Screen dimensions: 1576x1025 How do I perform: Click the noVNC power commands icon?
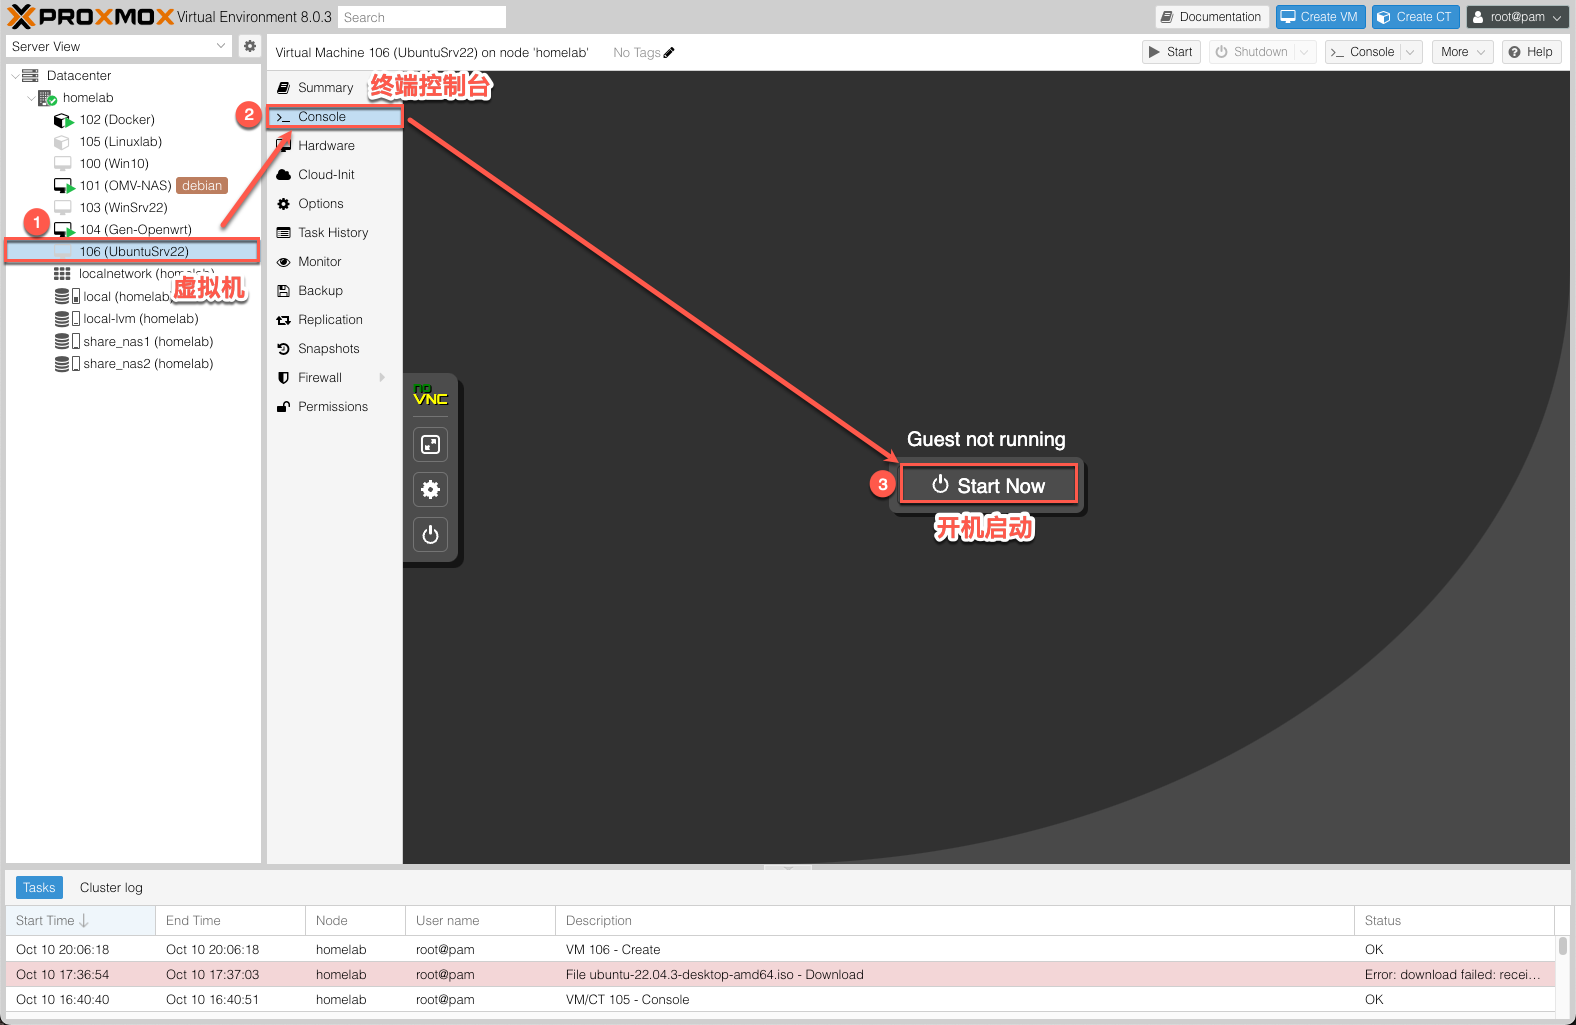pos(431,535)
